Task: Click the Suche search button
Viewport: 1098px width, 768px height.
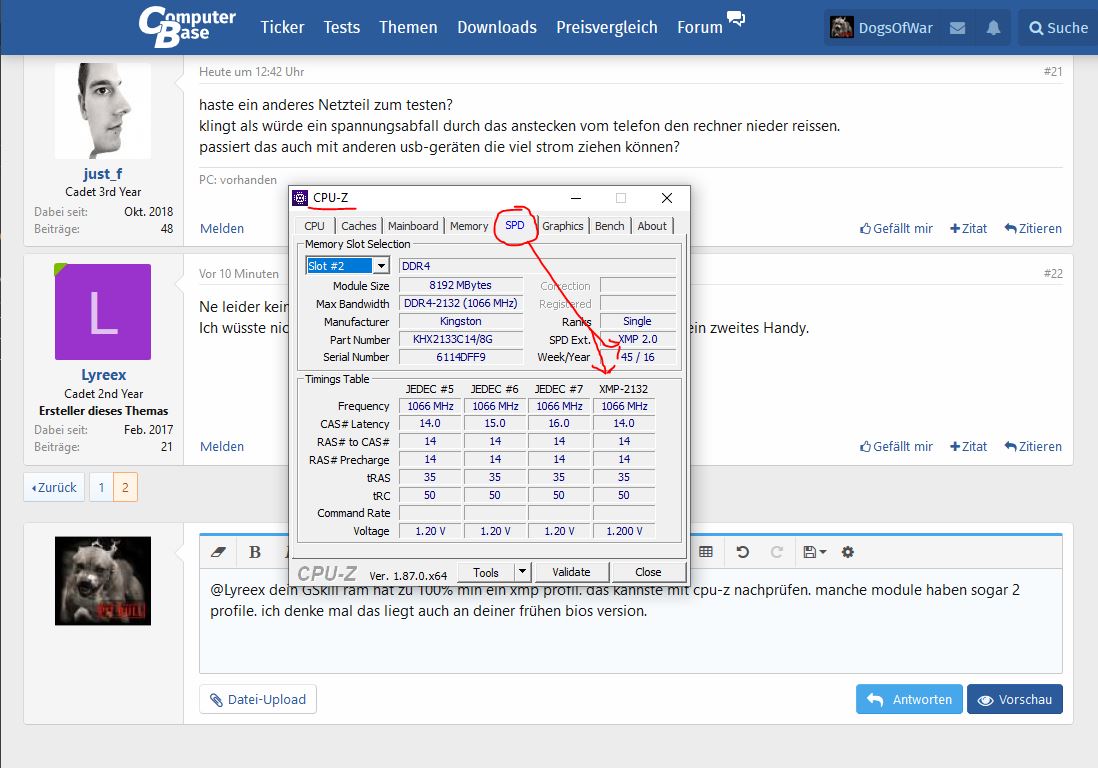Action: (x=1058, y=28)
